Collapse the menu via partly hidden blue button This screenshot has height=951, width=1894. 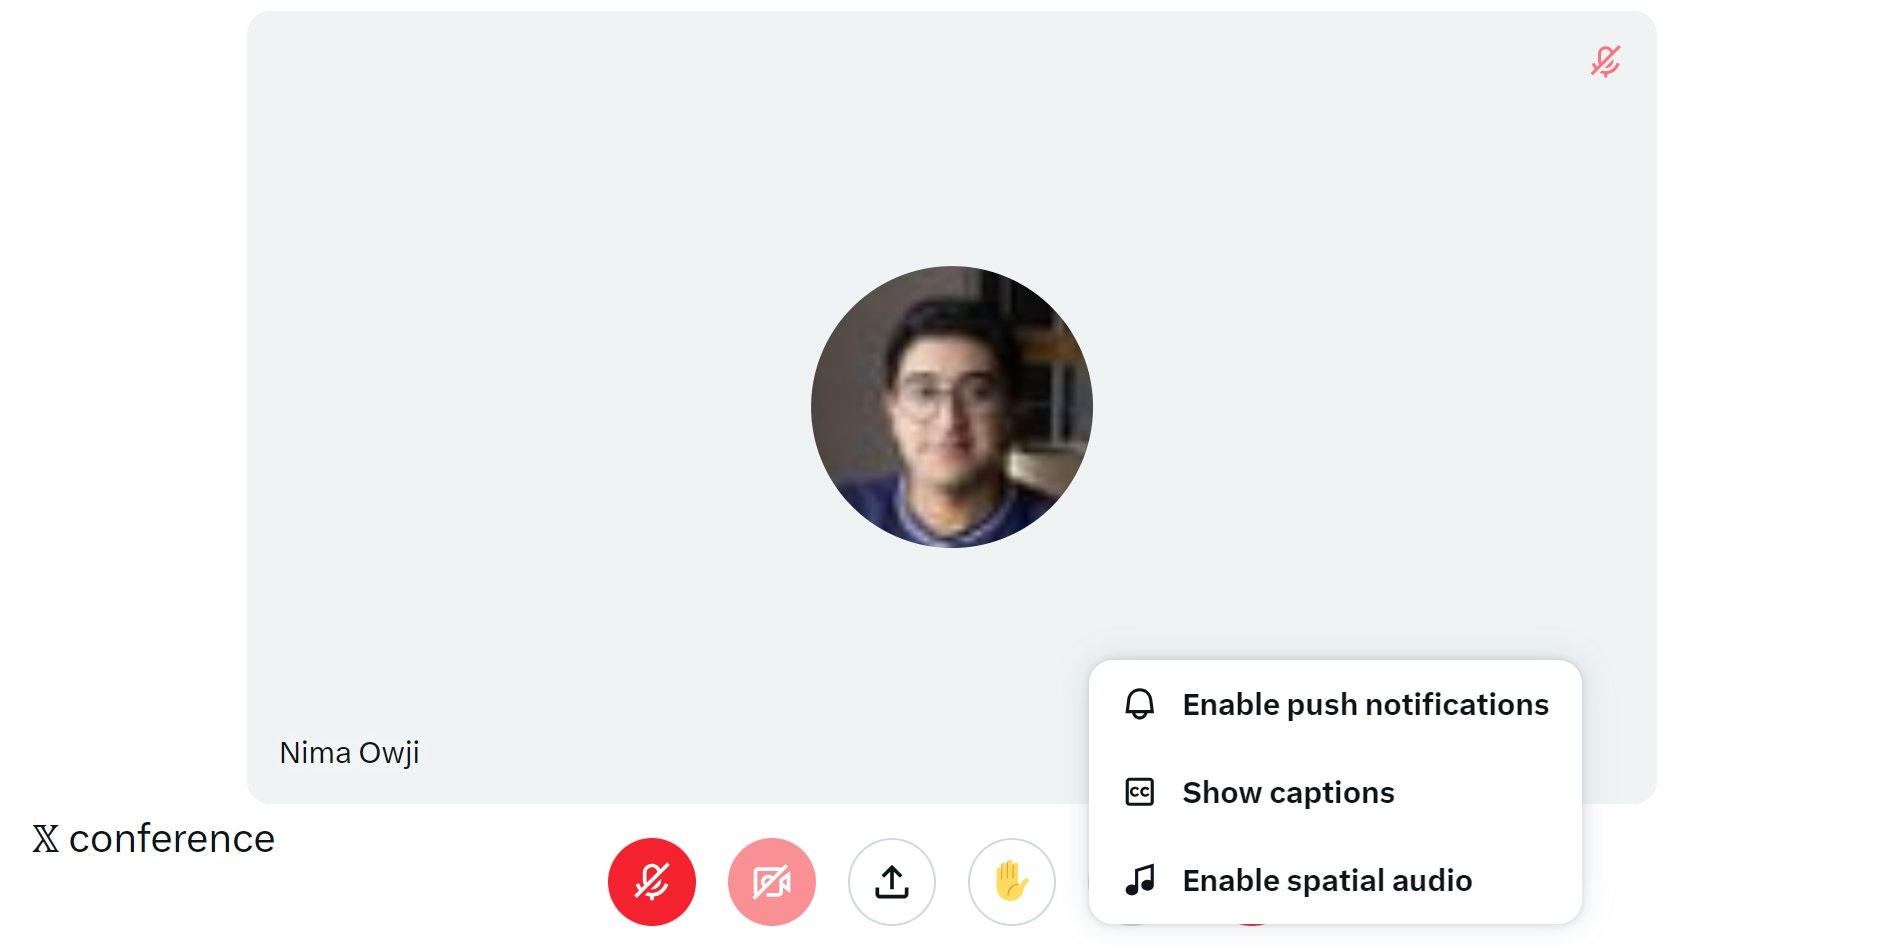tap(1131, 926)
